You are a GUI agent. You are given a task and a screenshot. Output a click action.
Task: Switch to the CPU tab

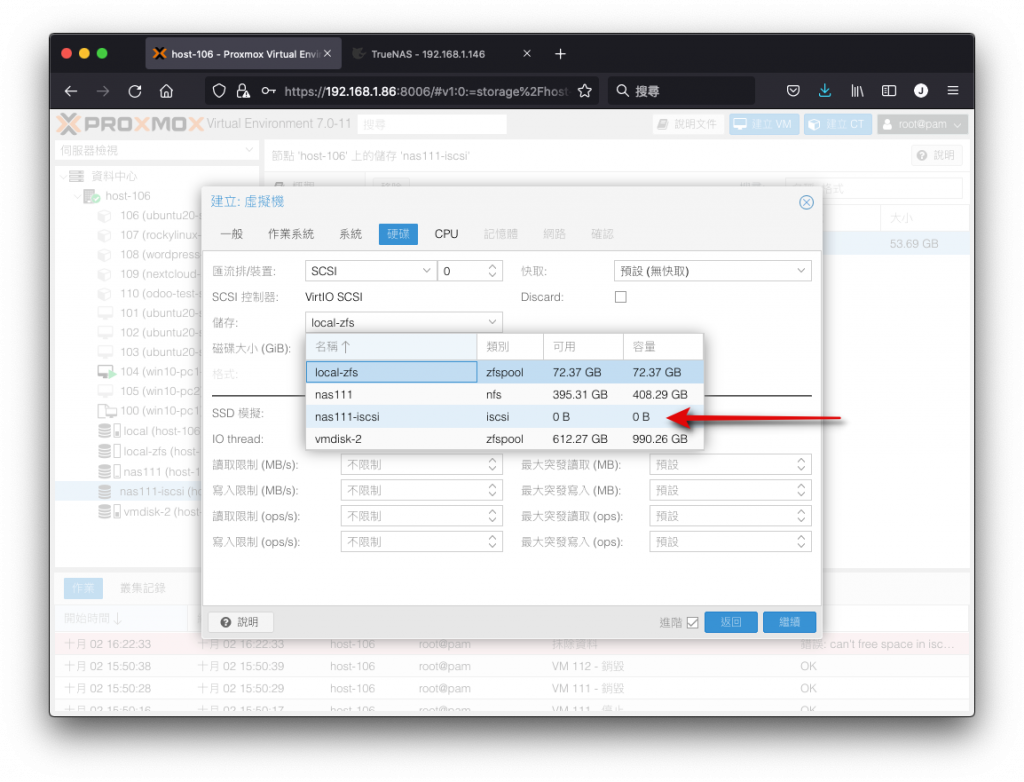tap(447, 234)
